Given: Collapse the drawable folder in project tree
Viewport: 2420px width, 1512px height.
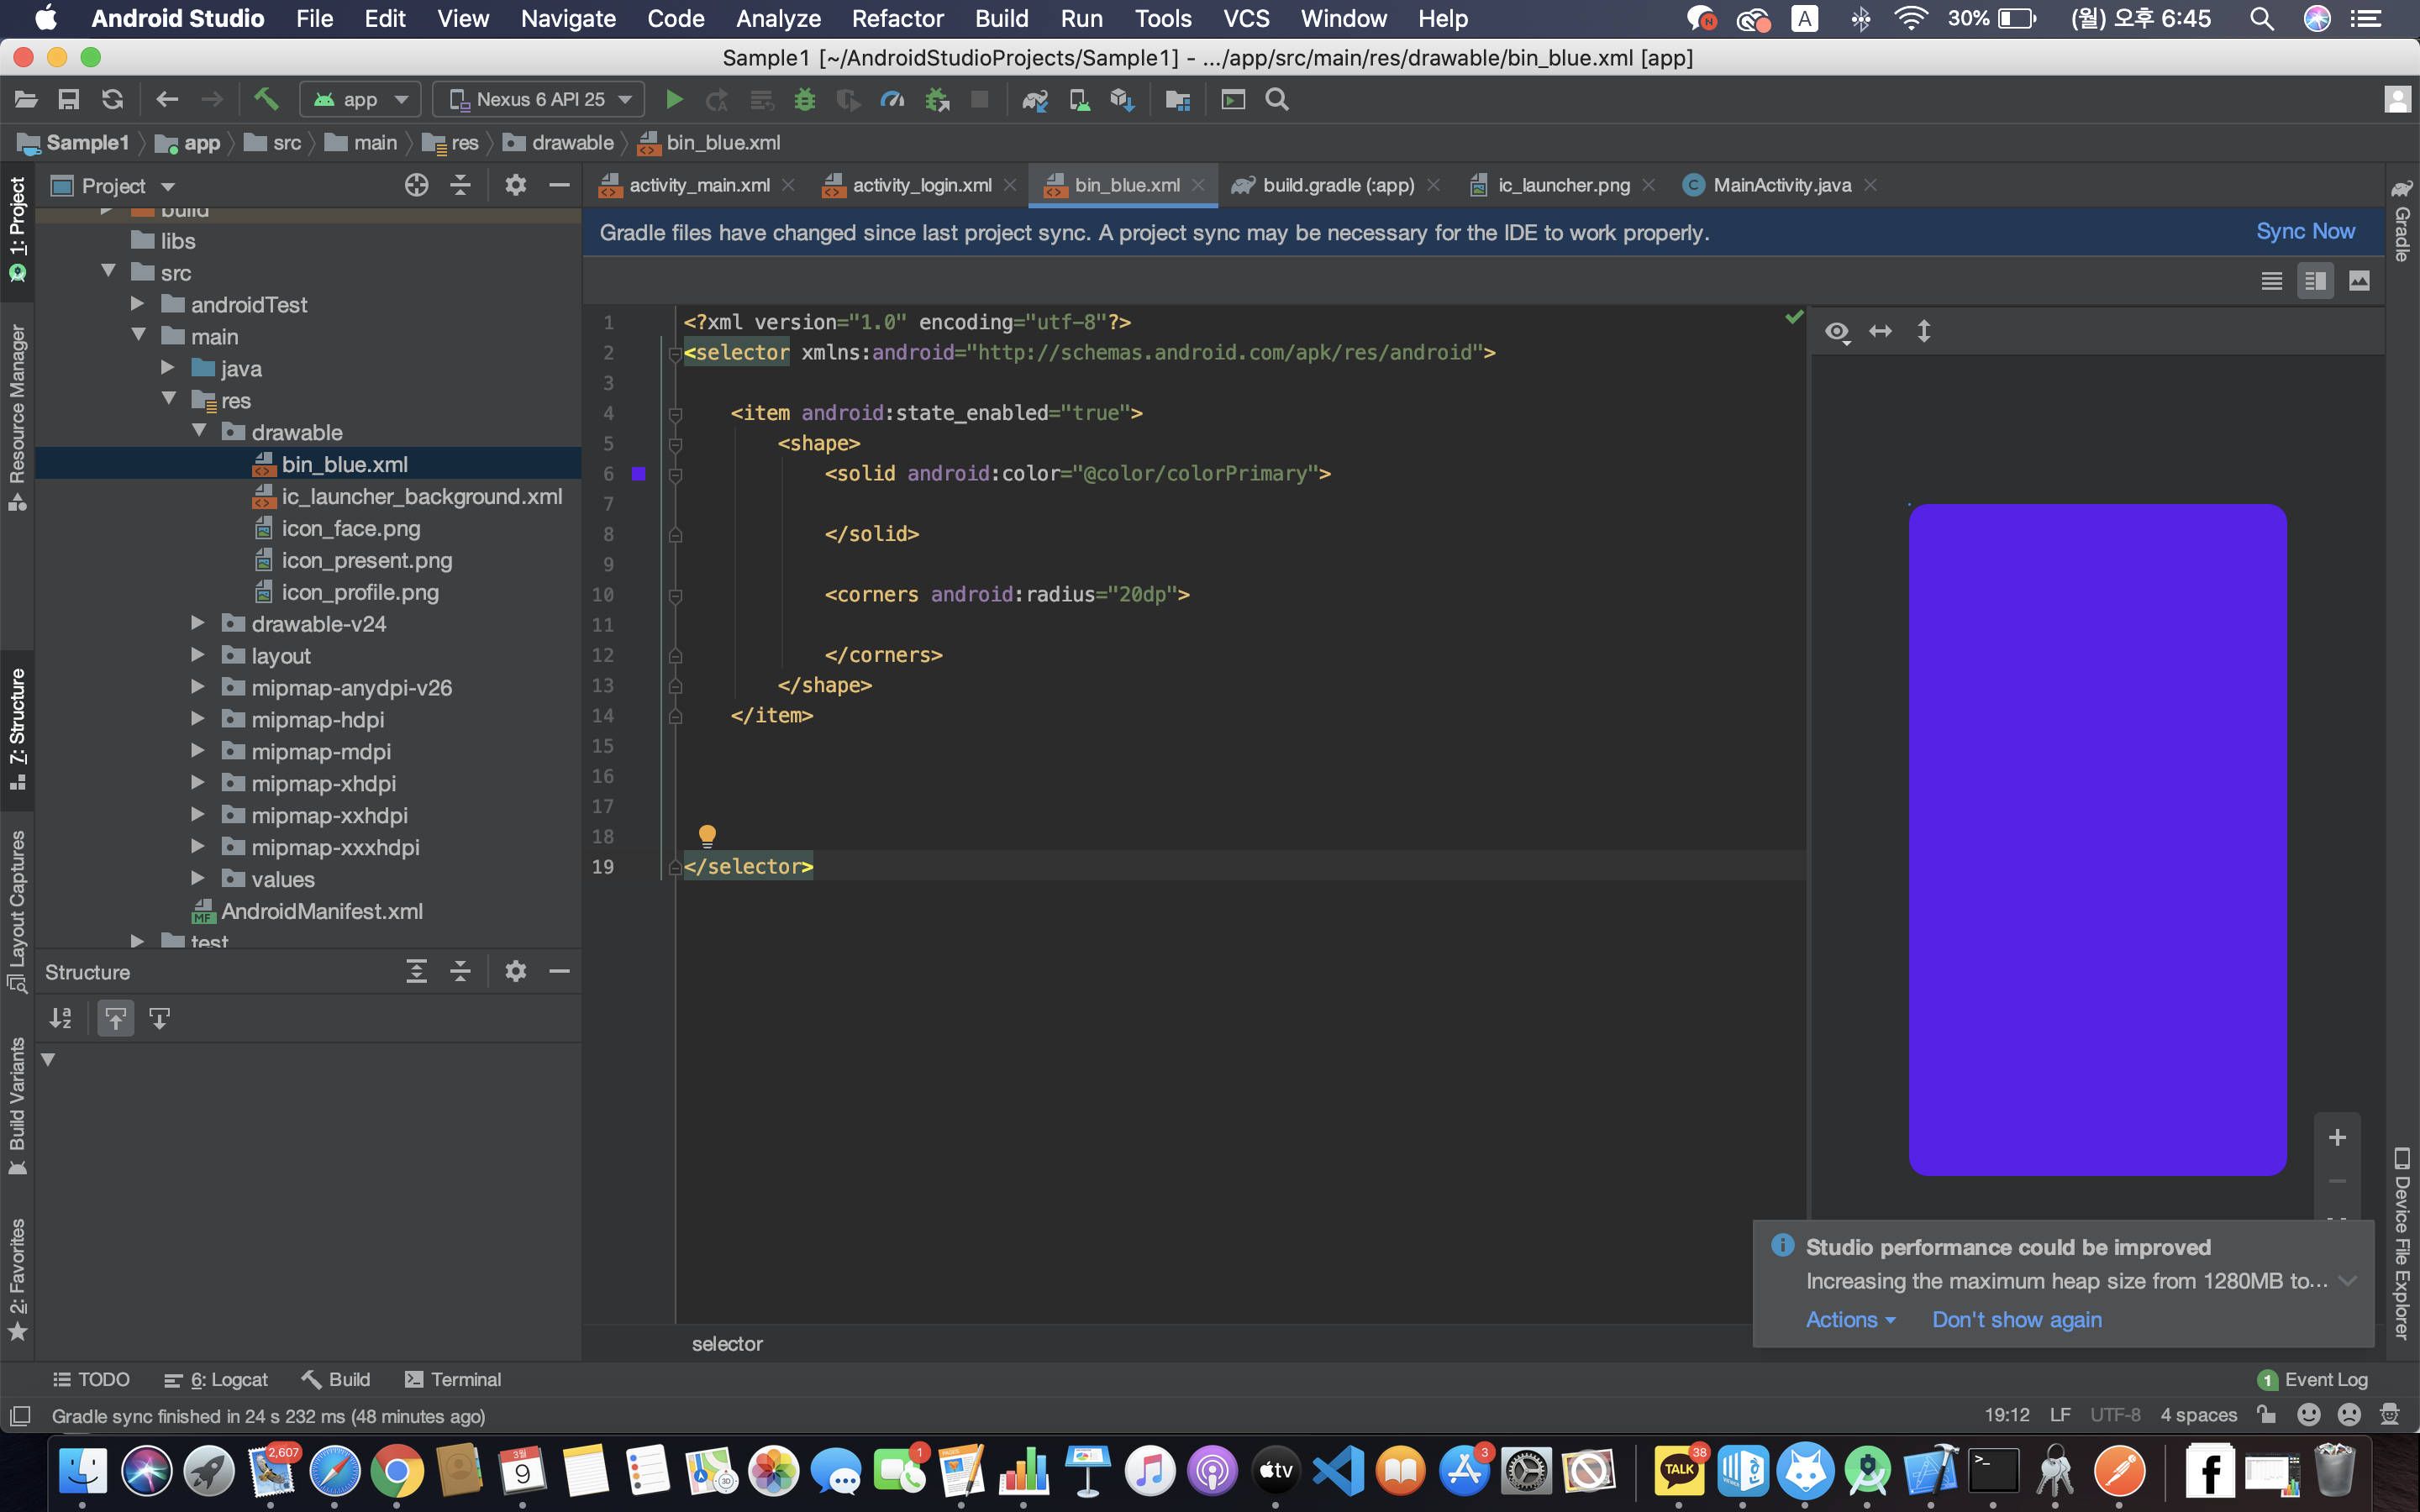Looking at the screenshot, I should tap(200, 432).
